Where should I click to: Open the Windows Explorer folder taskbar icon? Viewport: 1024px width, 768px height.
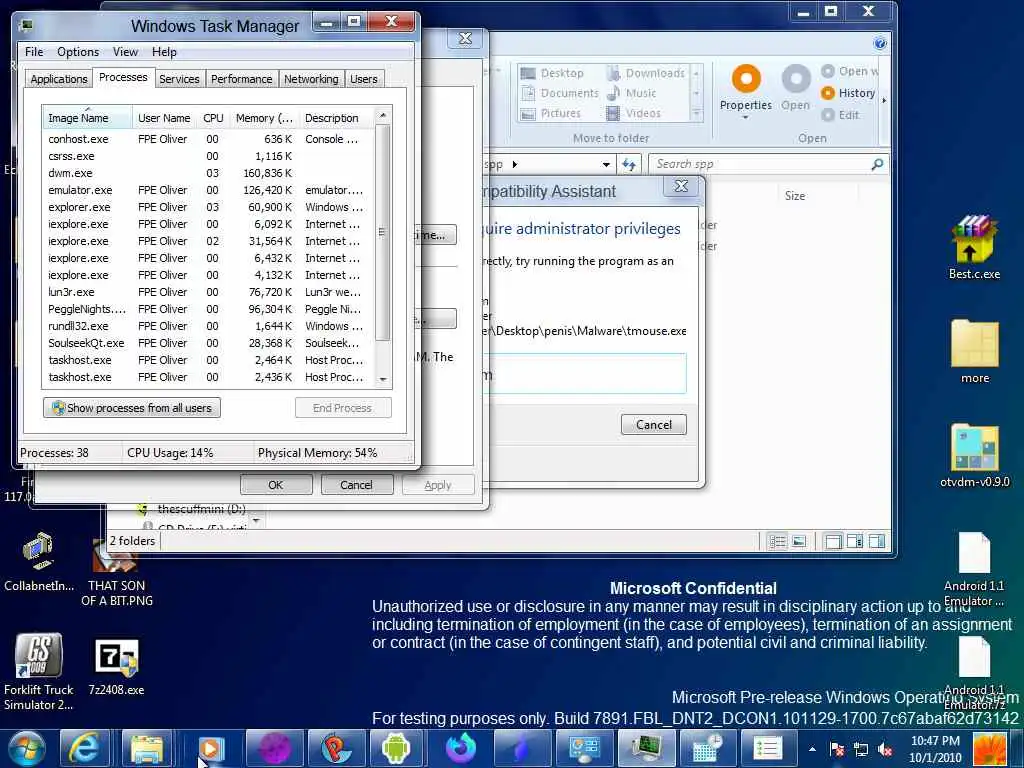pyautogui.click(x=147, y=748)
